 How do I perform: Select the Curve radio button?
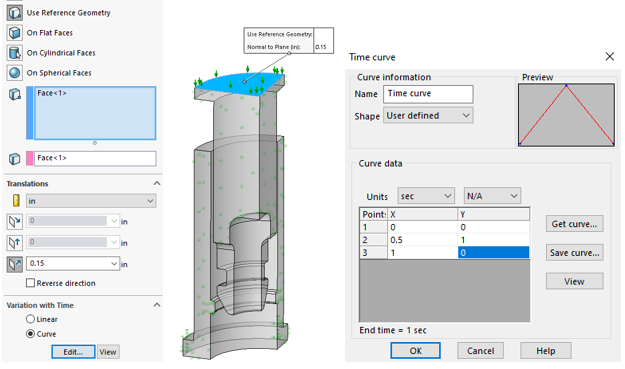30,334
